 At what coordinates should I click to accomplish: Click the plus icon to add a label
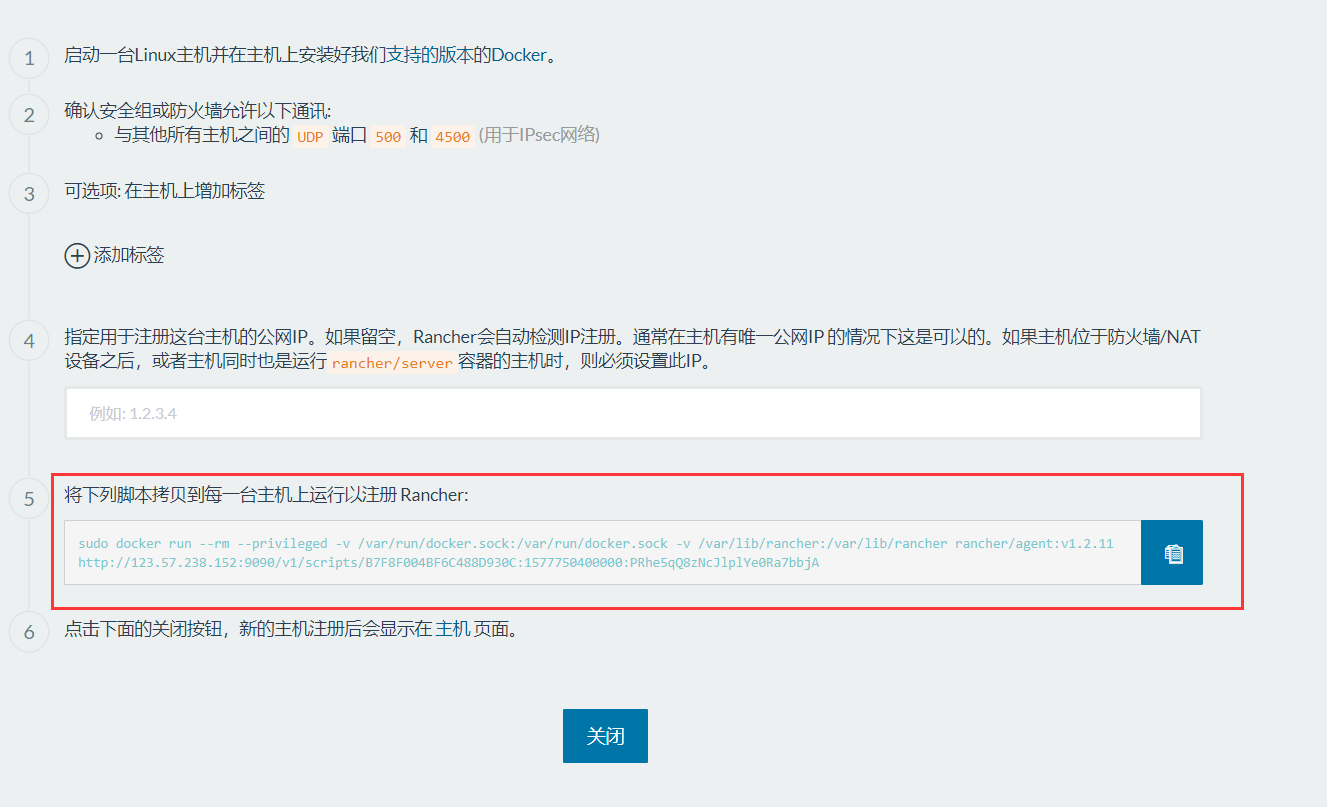tap(77, 256)
